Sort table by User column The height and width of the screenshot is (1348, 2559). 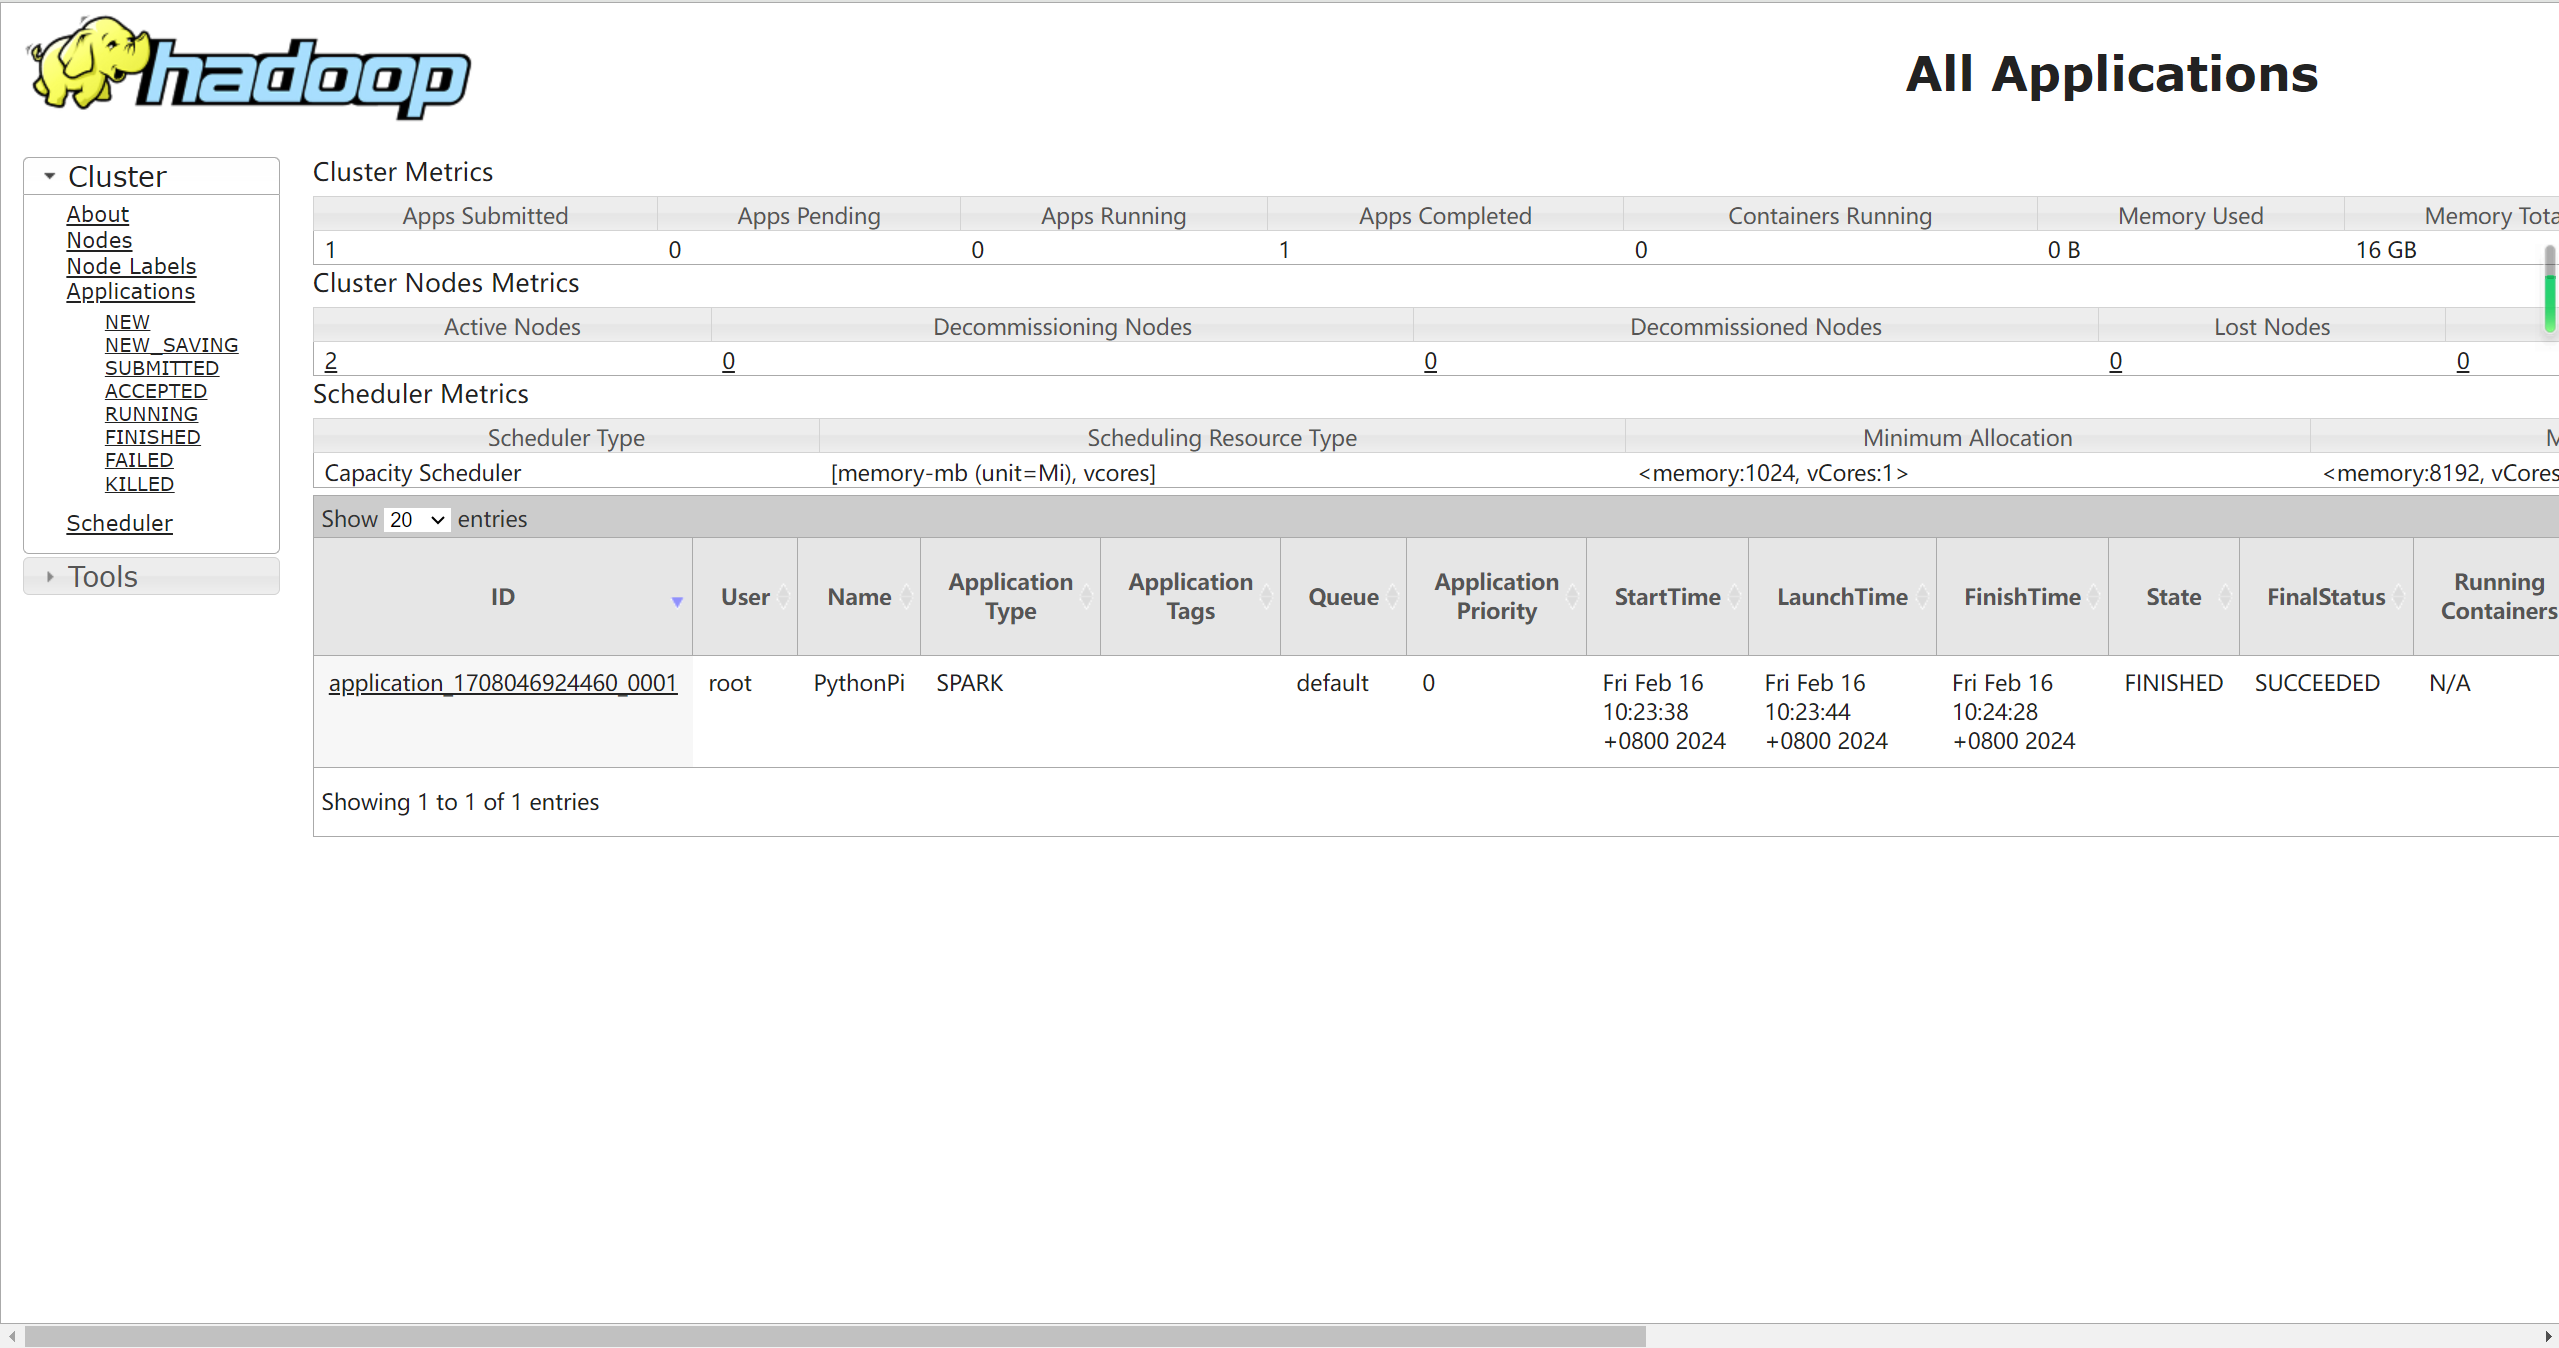745,597
